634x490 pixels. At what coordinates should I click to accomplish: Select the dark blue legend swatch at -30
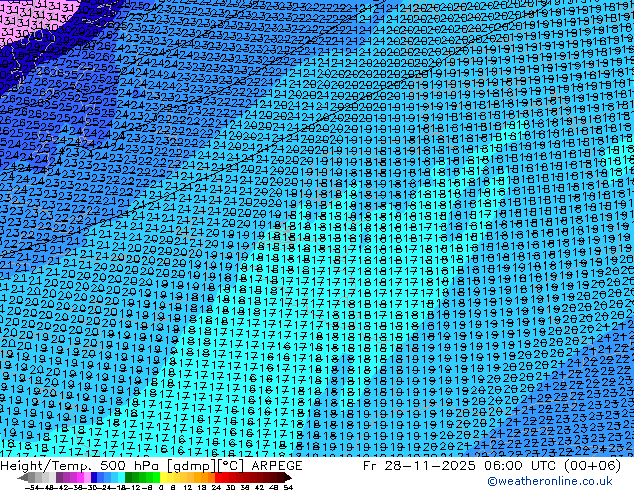pos(94,477)
